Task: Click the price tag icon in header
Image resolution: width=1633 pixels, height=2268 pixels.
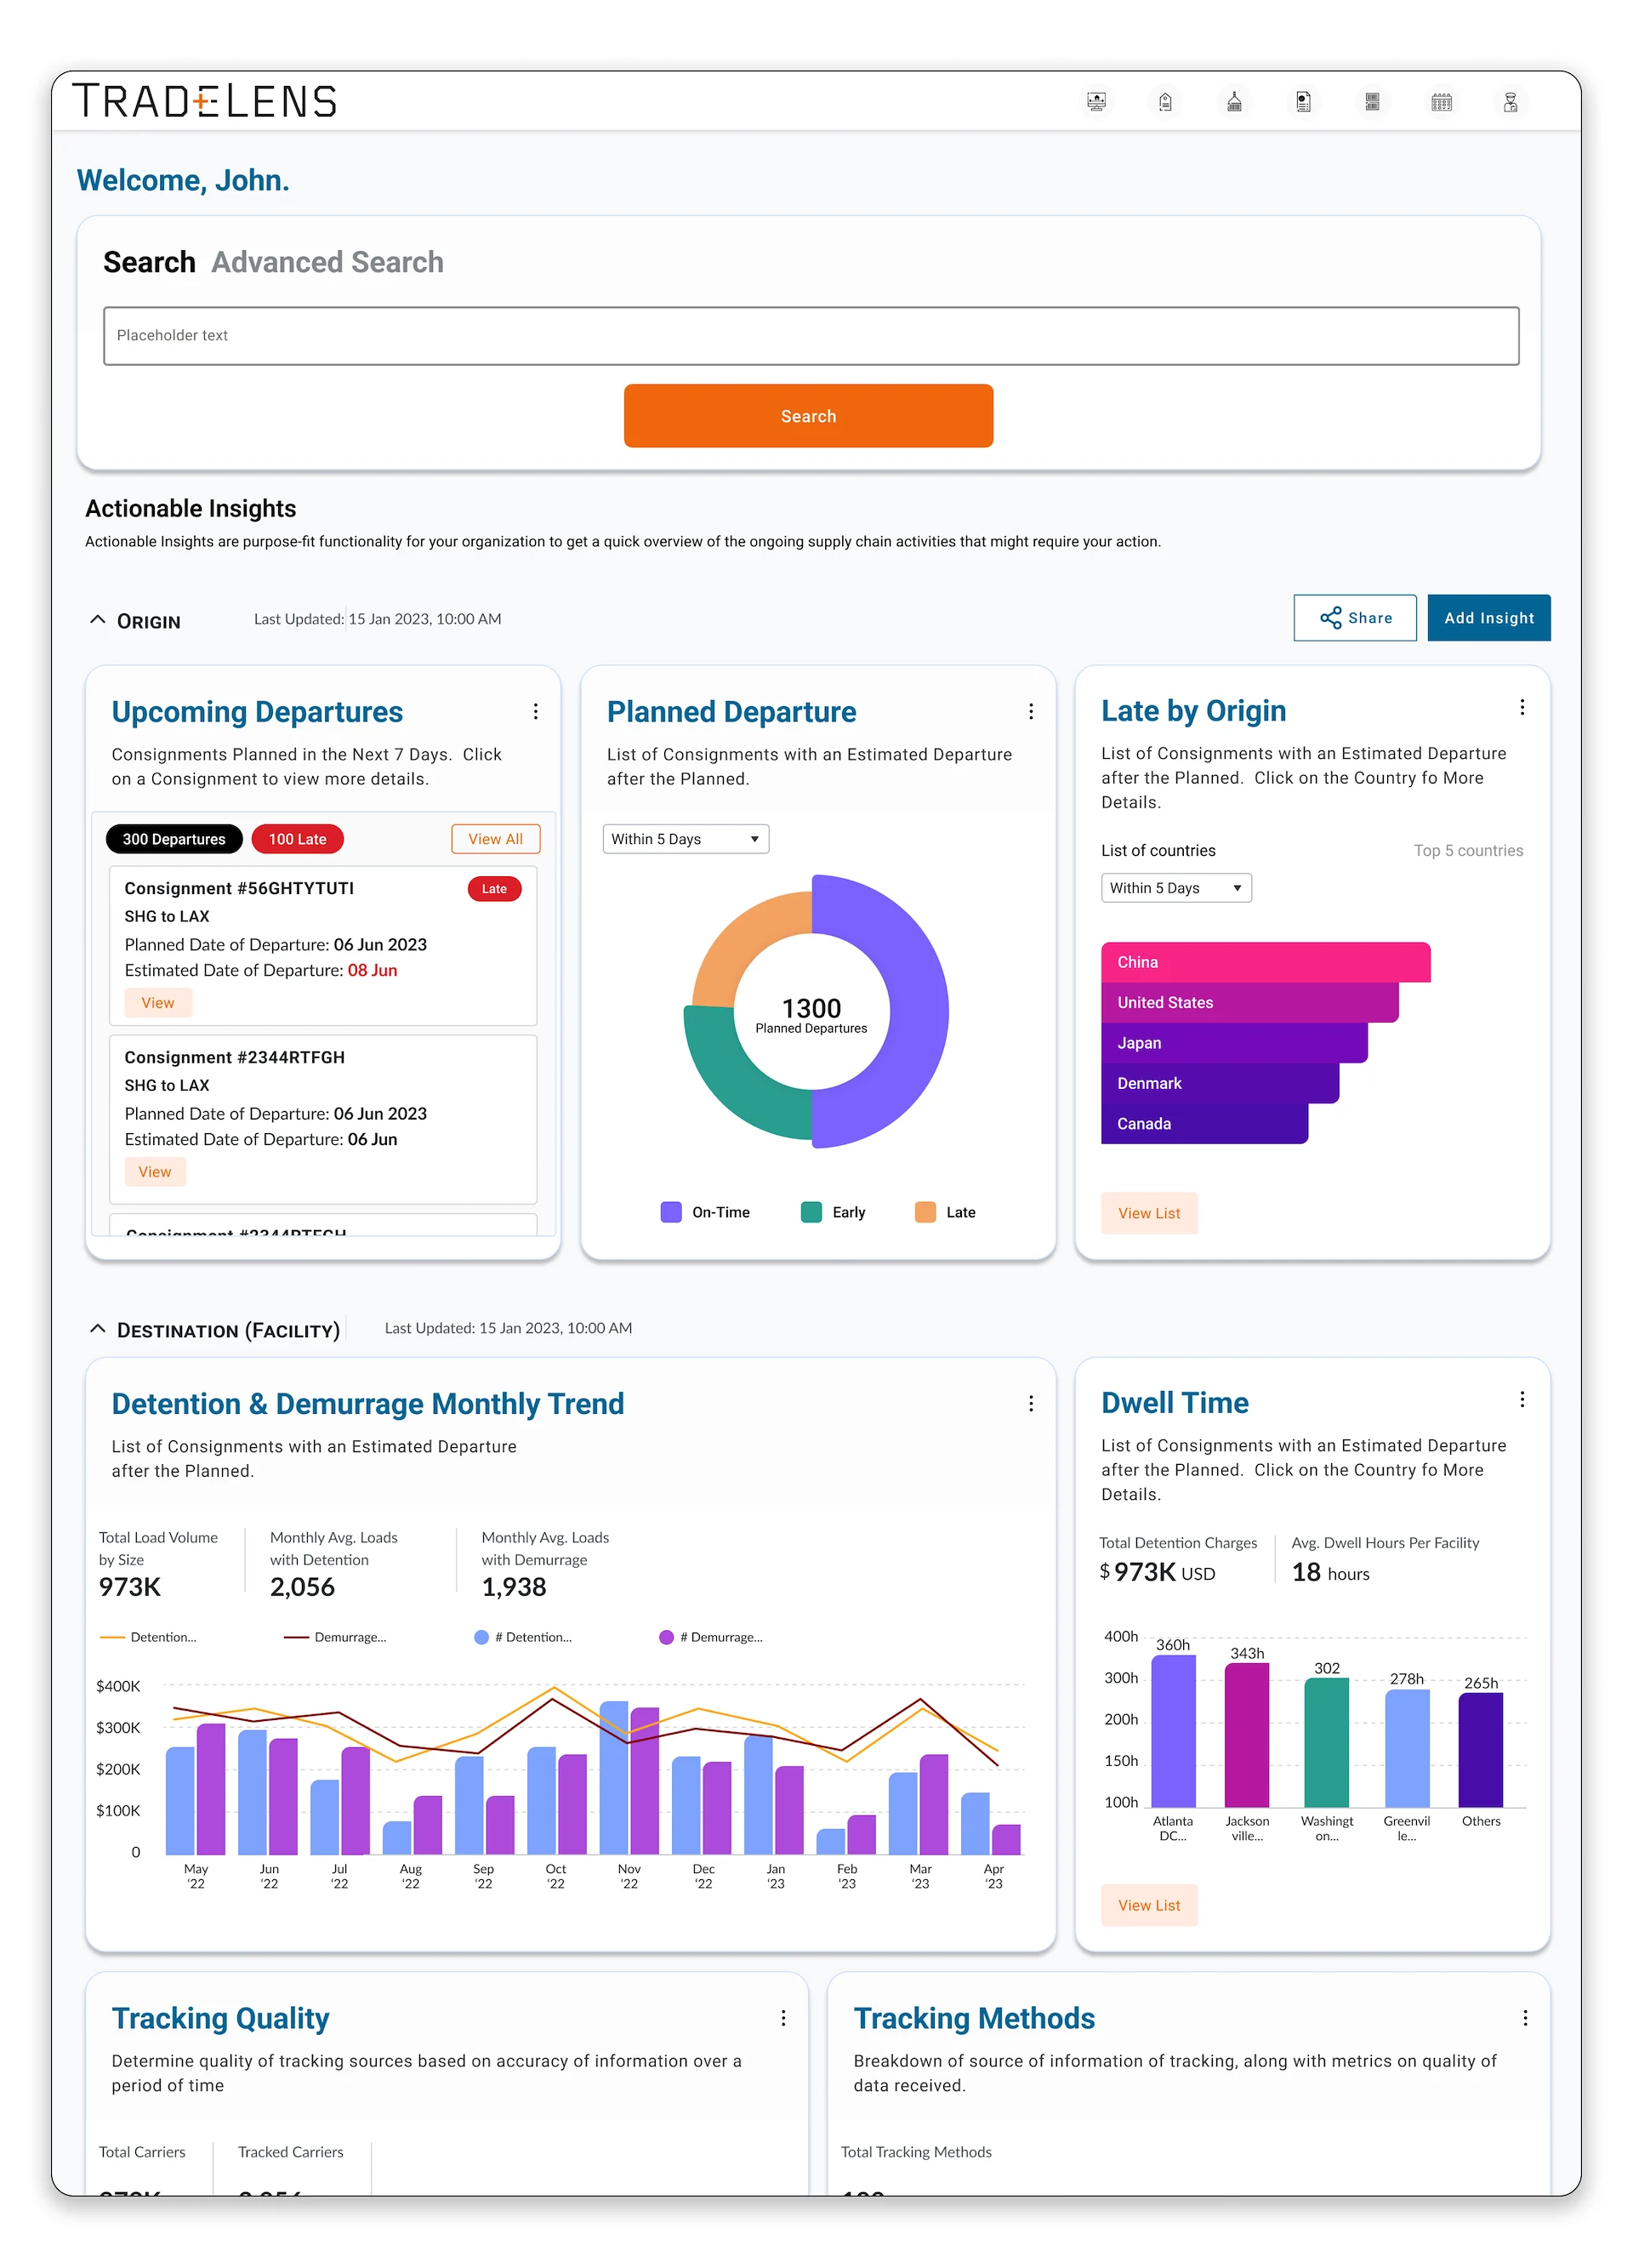Action: click(x=1165, y=102)
